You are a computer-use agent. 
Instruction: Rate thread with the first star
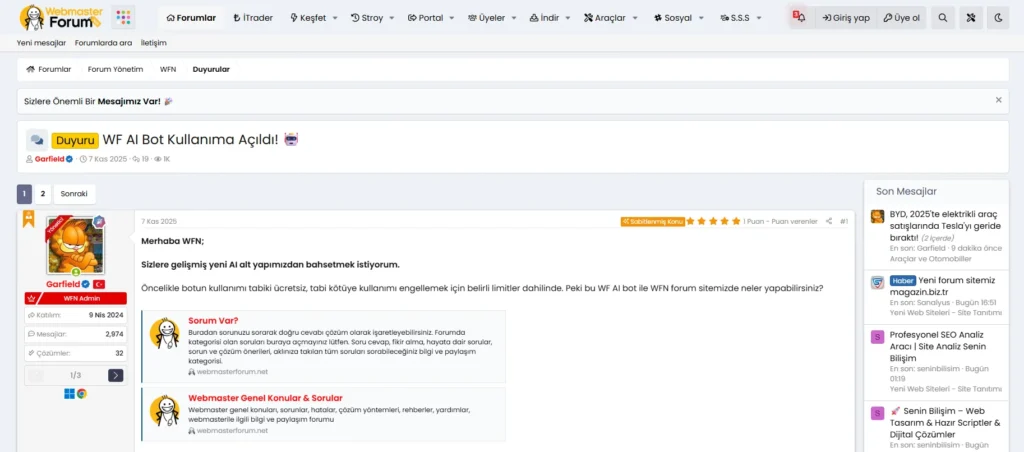692,221
